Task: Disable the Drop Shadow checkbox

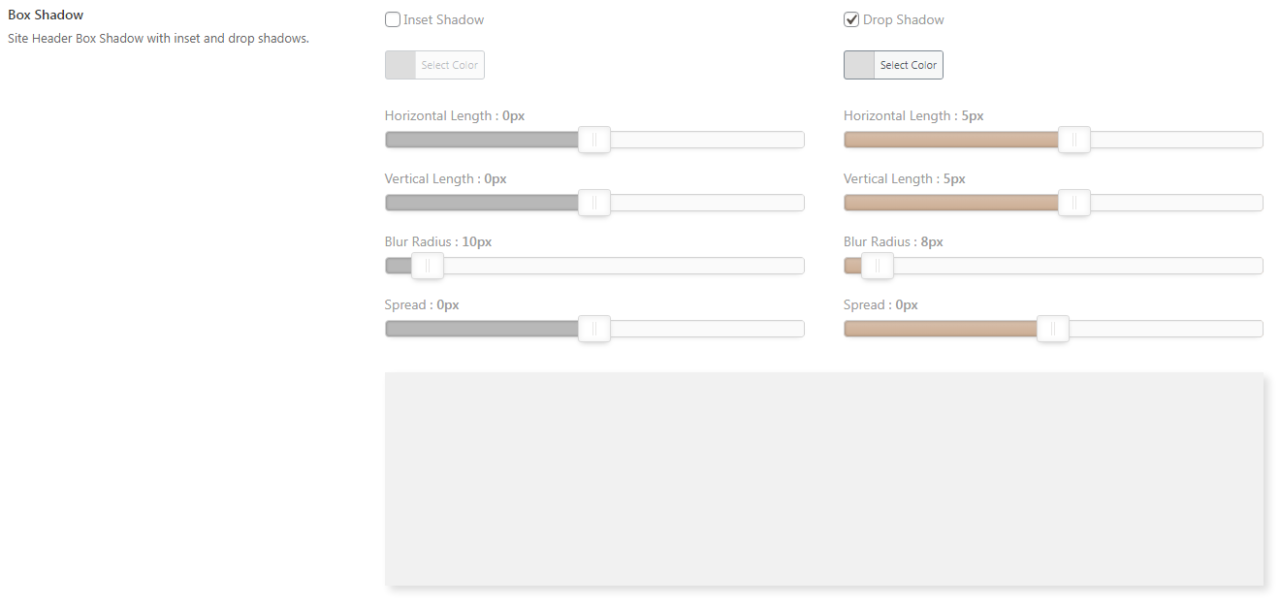Action: (851, 19)
